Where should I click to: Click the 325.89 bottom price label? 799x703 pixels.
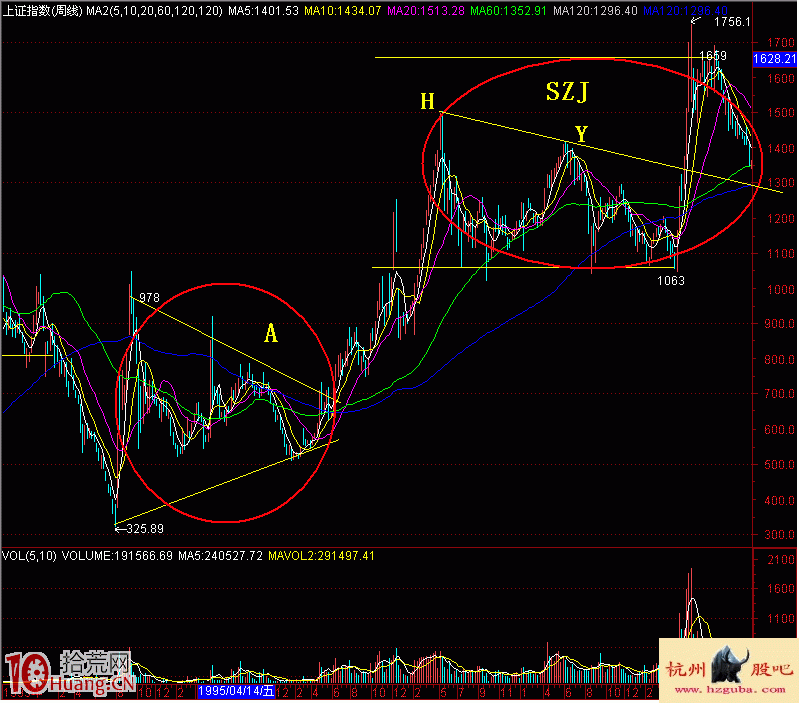pos(145,529)
